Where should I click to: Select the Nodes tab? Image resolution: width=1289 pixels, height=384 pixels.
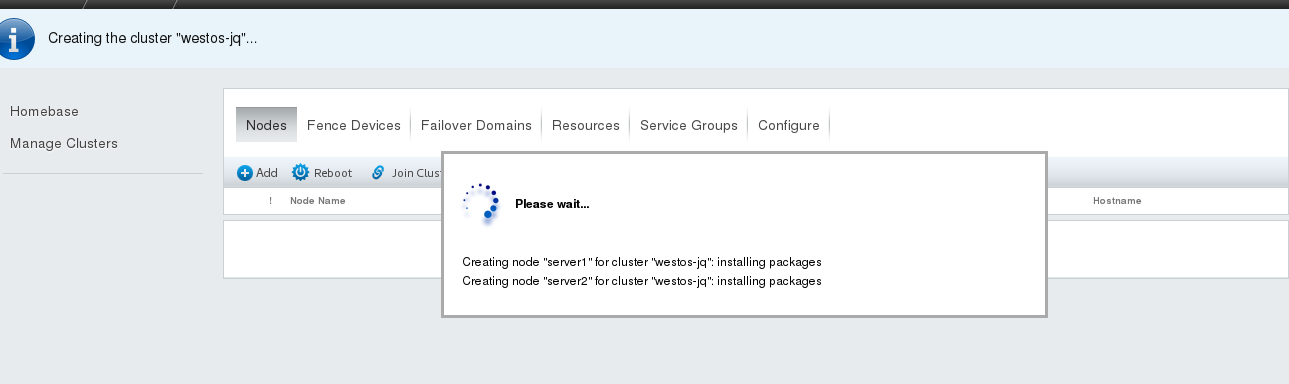click(266, 125)
